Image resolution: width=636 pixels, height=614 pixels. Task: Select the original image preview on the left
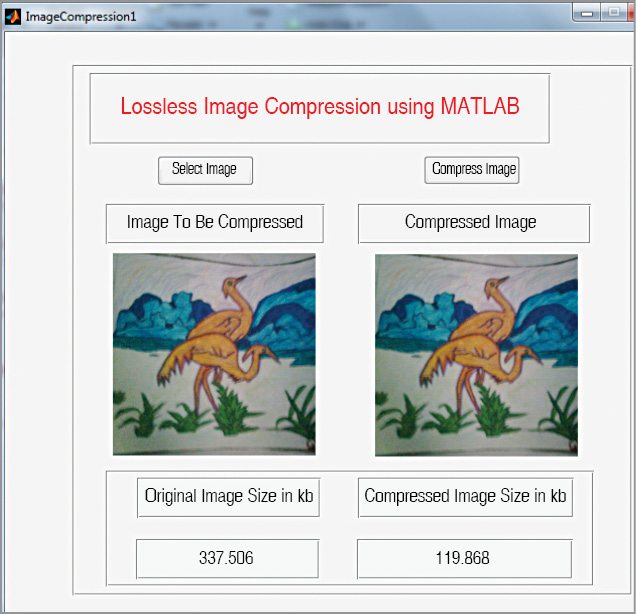214,354
